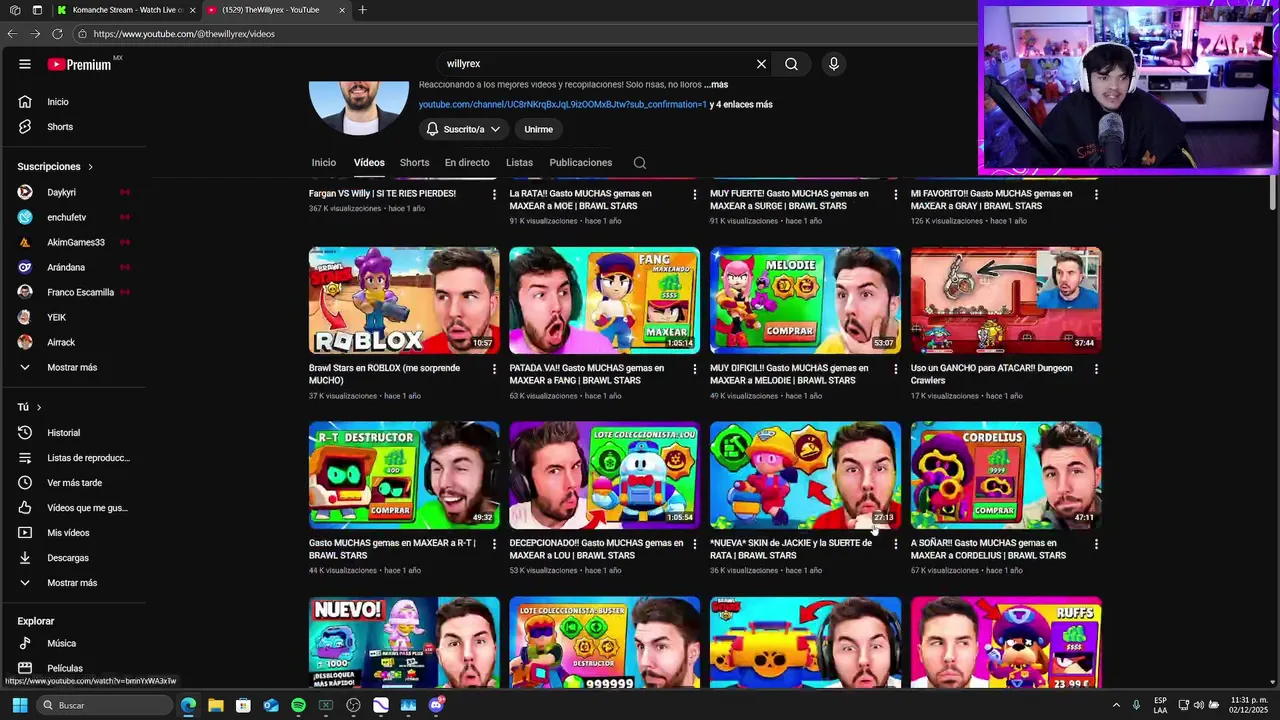Reload the page with the refresh button

point(58,34)
